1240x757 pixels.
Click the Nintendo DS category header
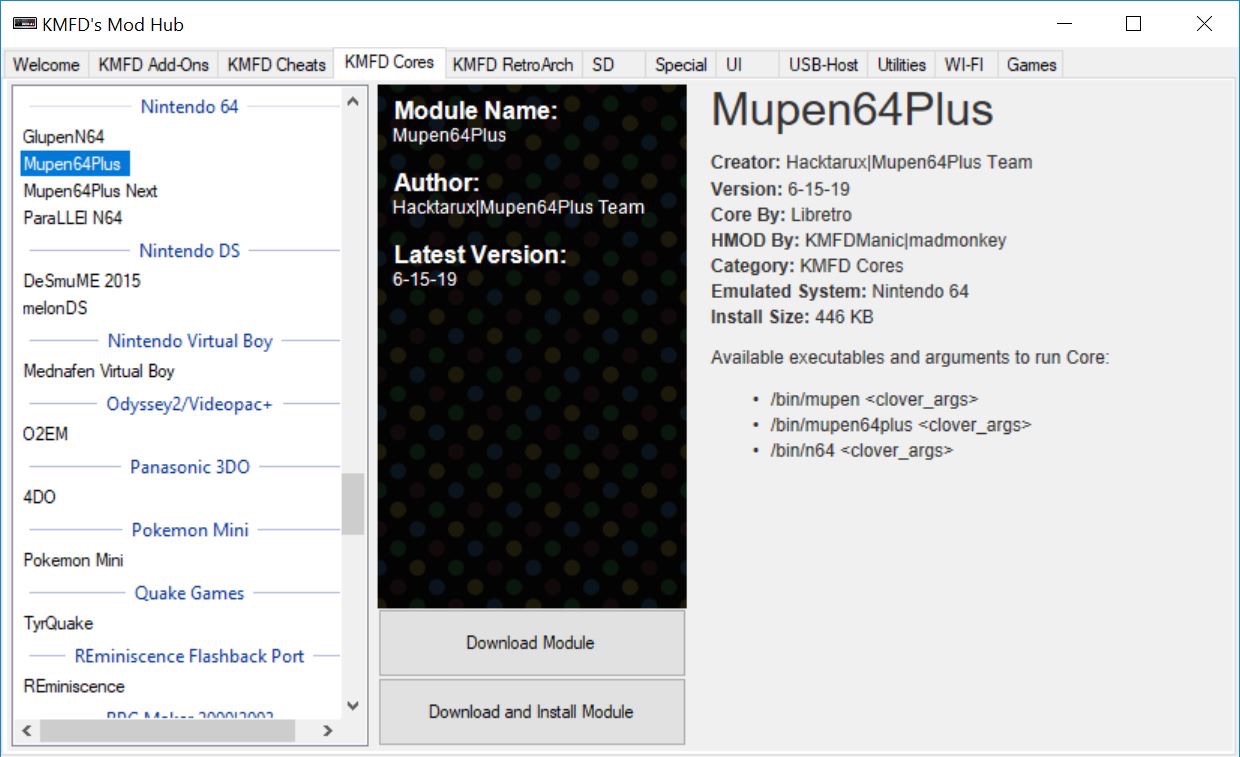click(x=189, y=250)
